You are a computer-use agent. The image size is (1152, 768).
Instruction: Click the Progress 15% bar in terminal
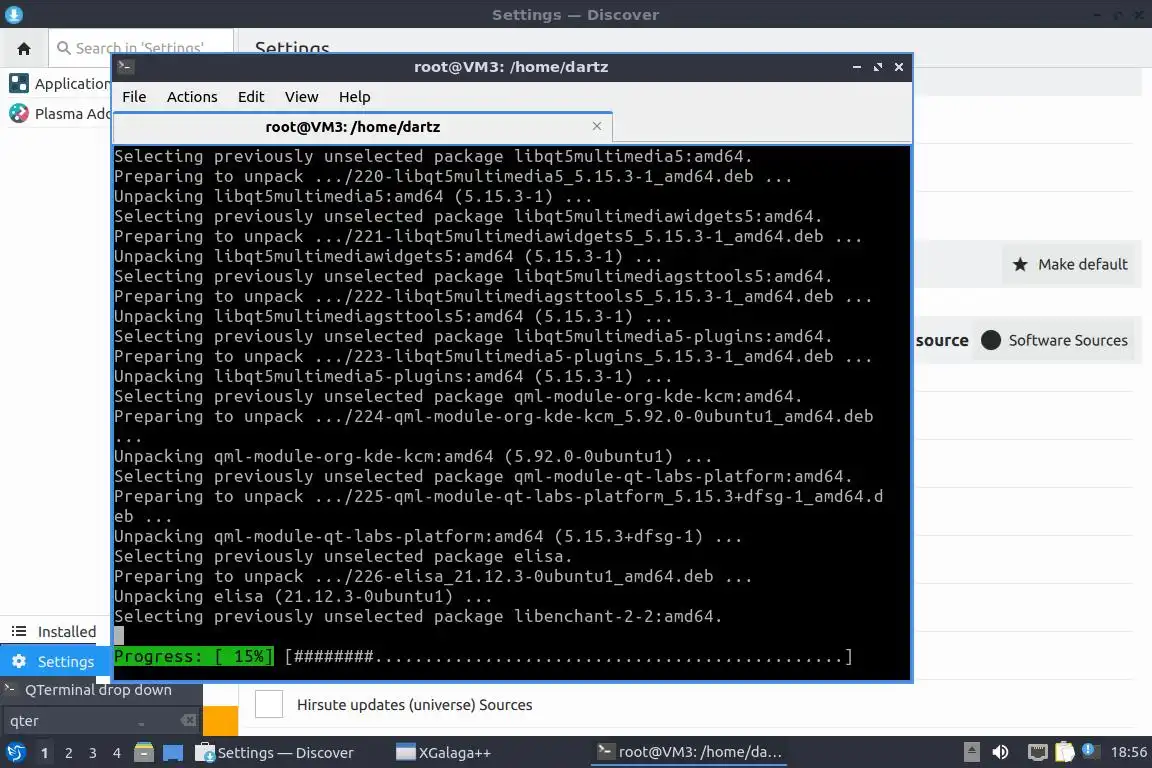483,656
